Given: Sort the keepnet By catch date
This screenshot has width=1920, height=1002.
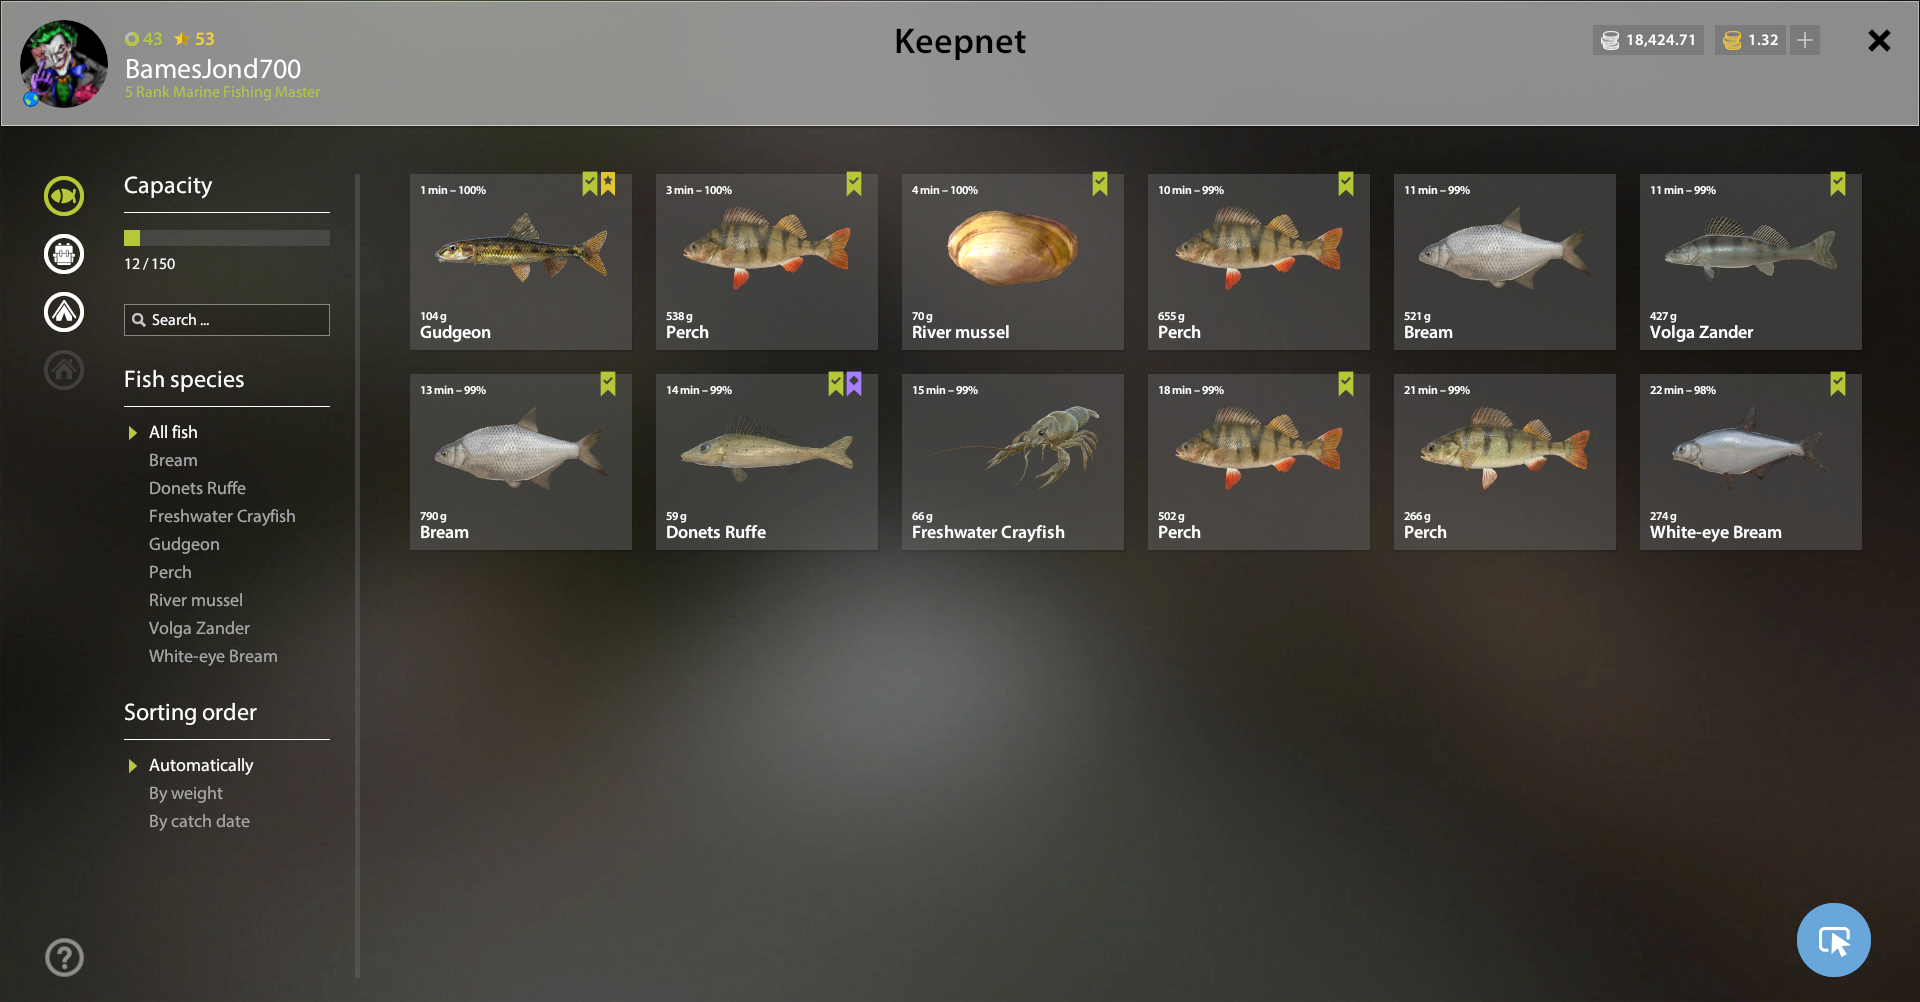Looking at the screenshot, I should [199, 821].
